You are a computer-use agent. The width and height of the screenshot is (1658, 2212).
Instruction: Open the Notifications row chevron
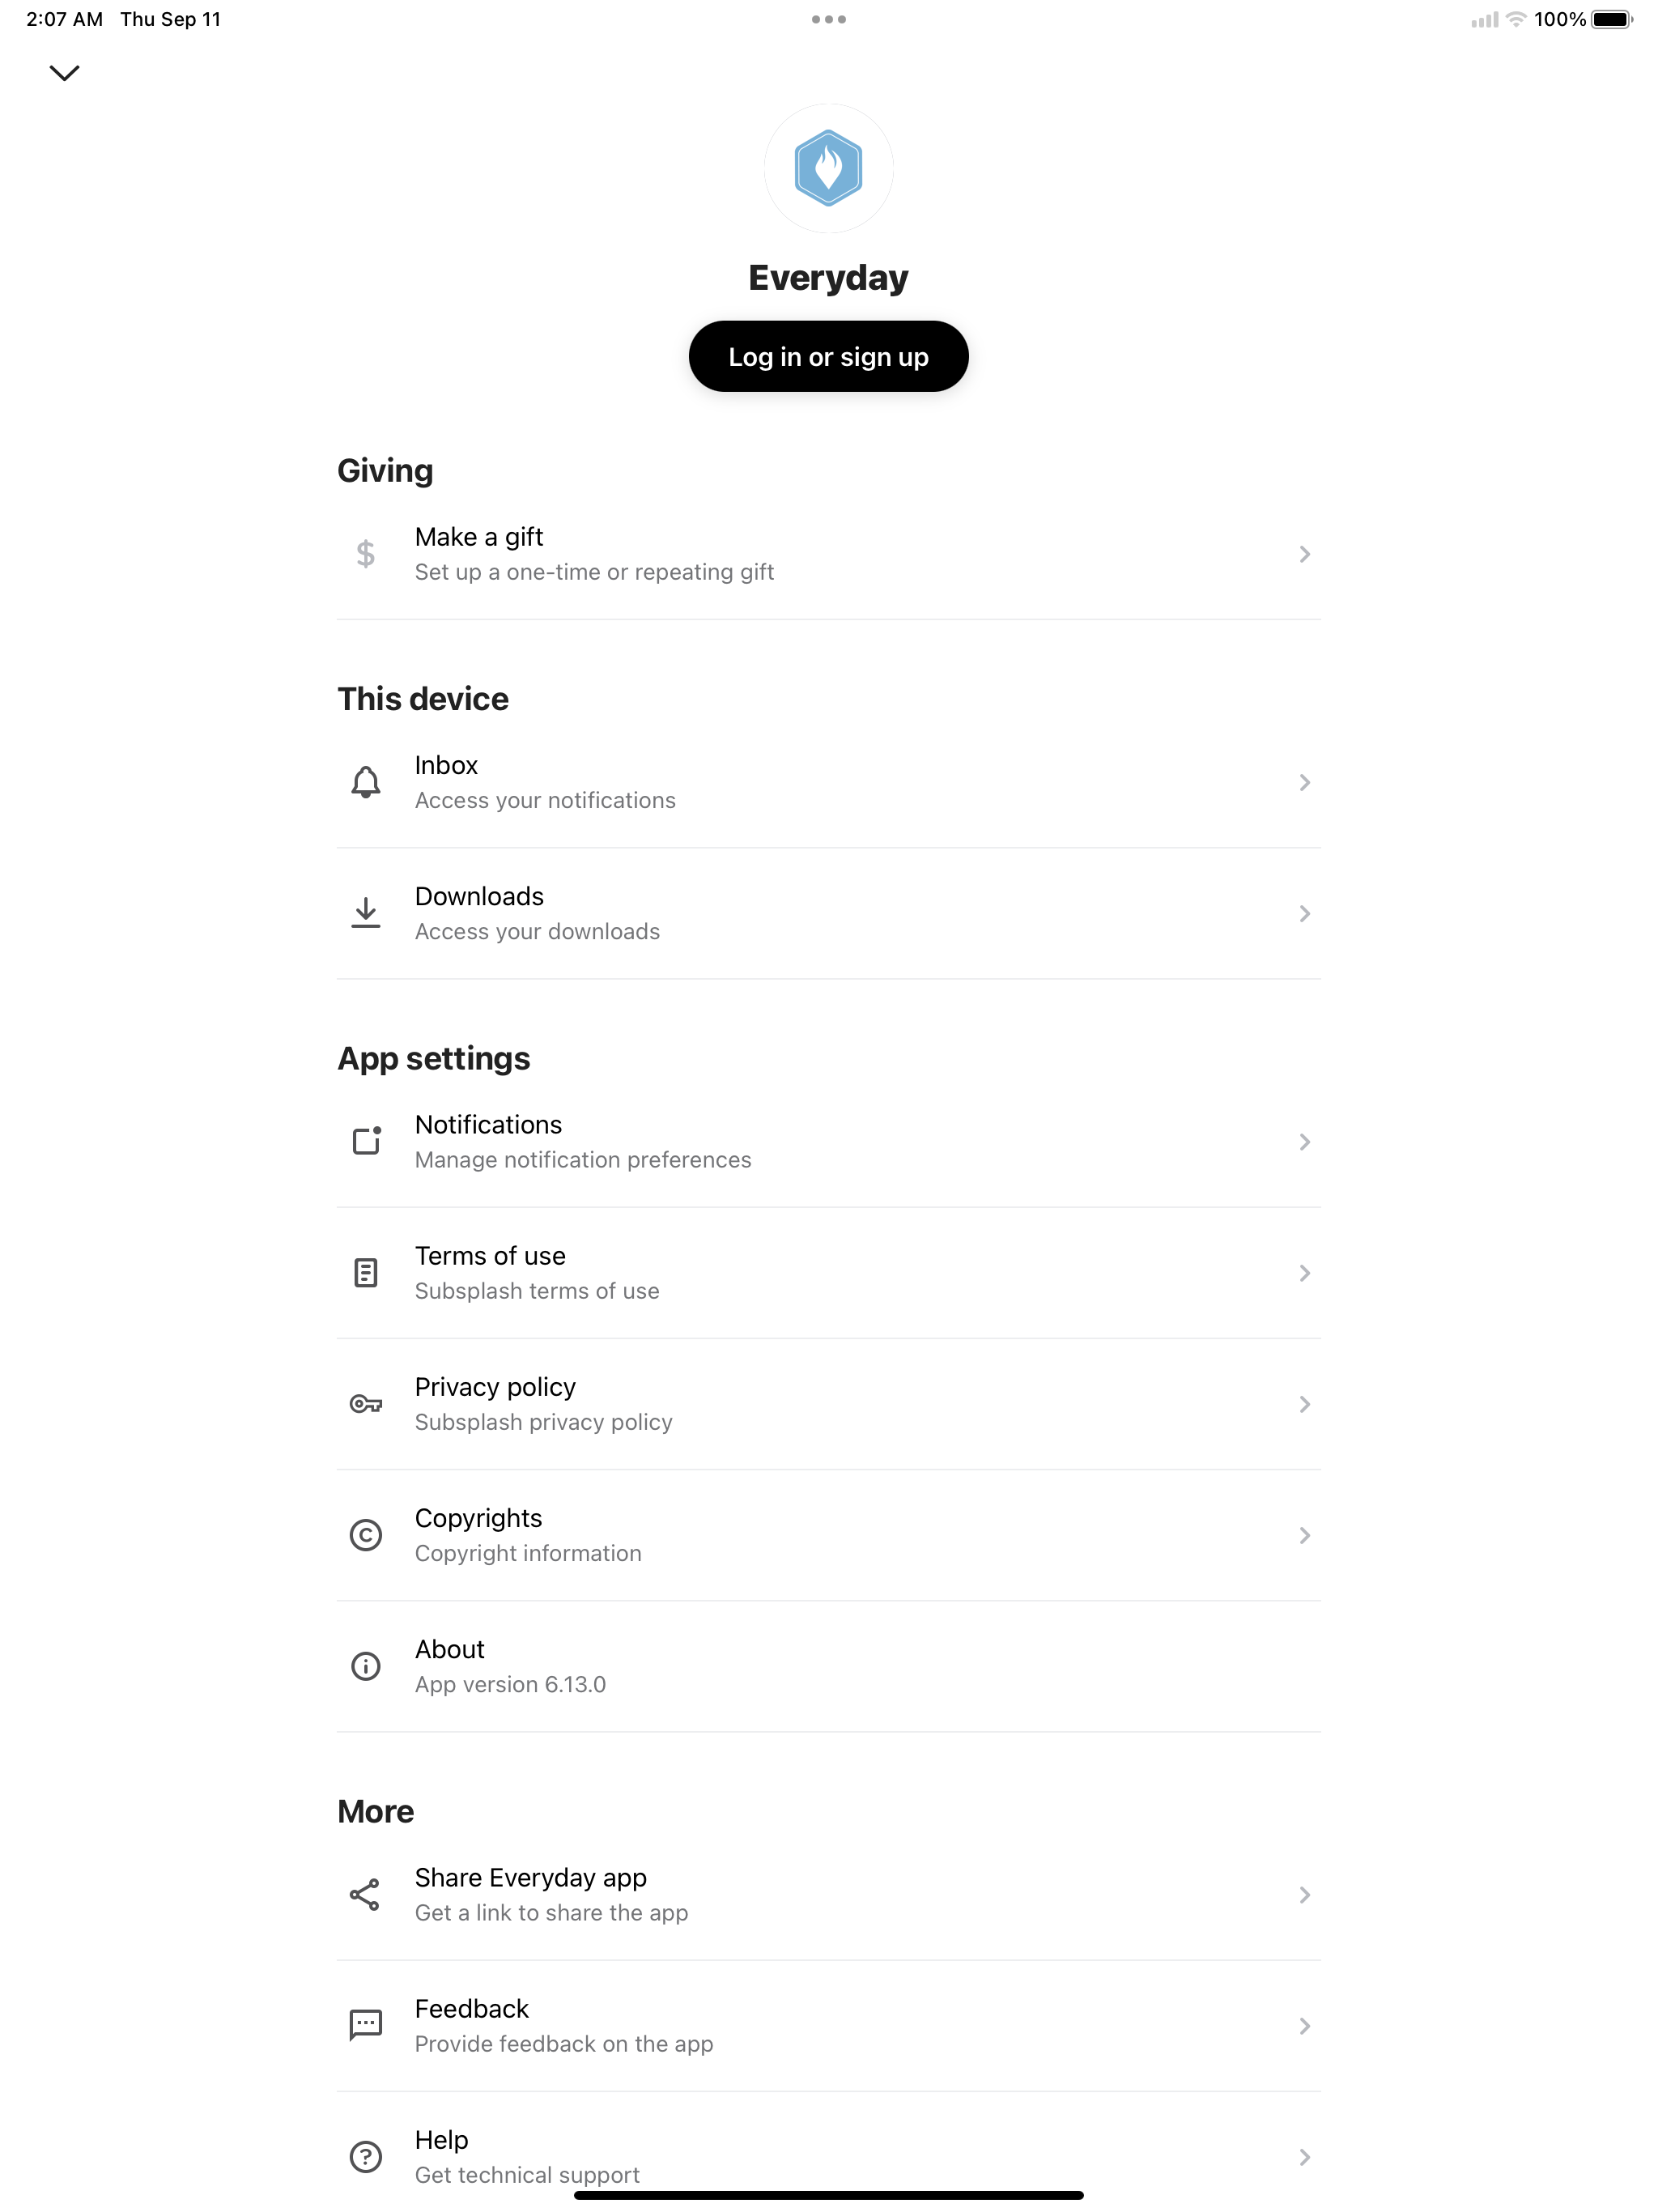pyautogui.click(x=1304, y=1142)
